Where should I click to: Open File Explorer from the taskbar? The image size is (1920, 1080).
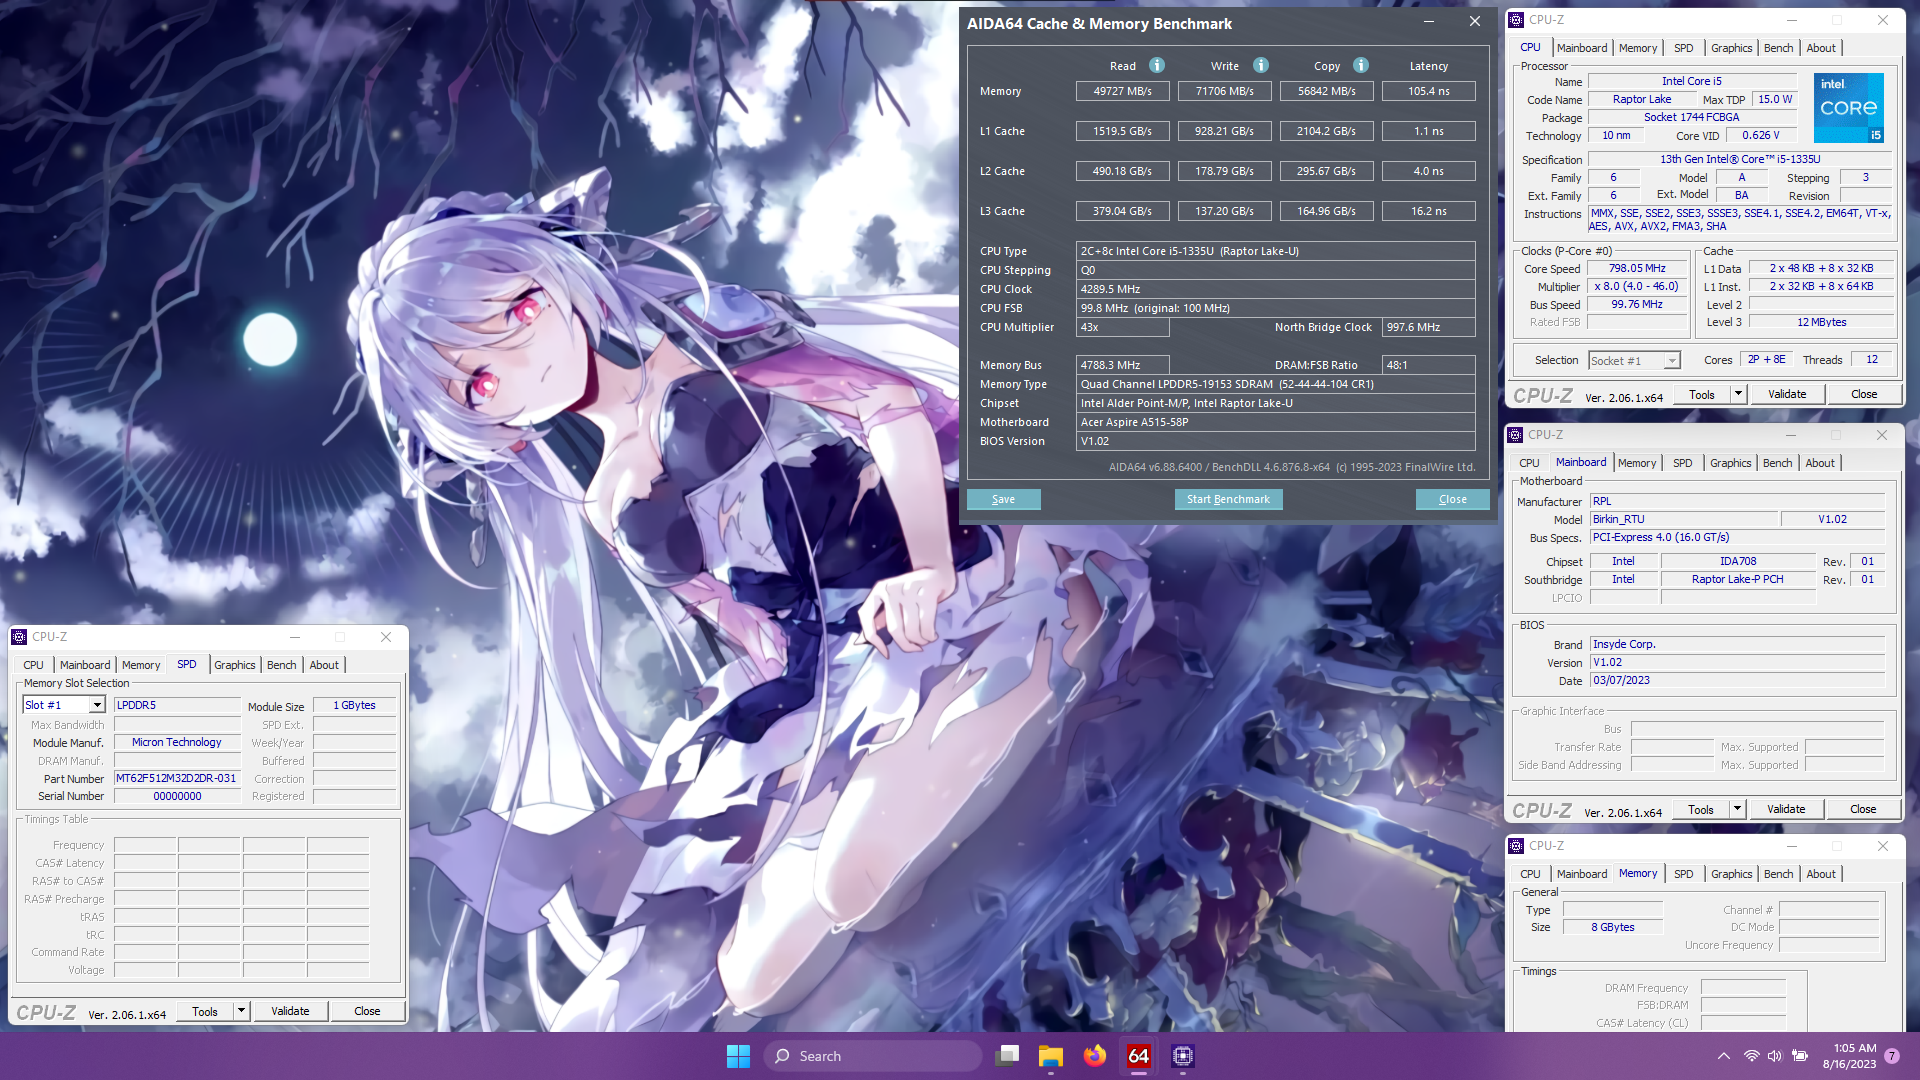1051,1056
